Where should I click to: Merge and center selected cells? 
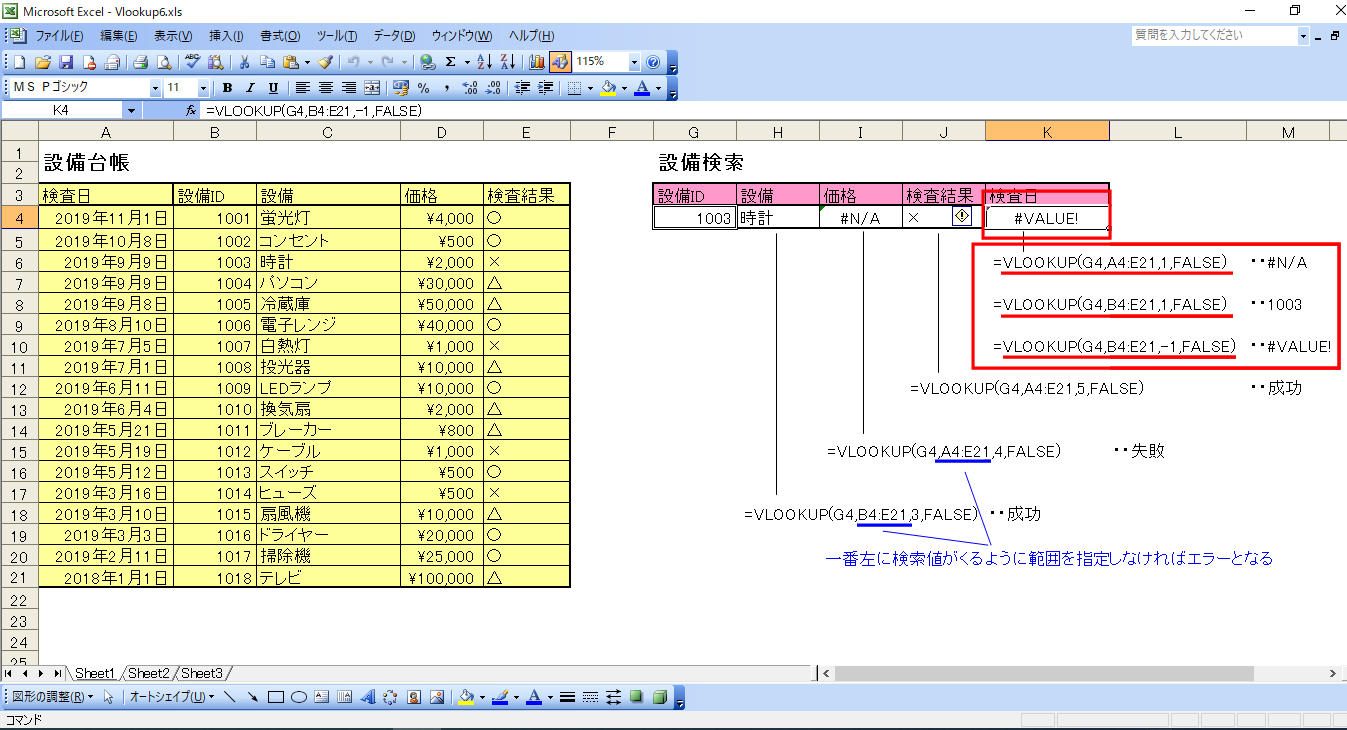coord(372,88)
